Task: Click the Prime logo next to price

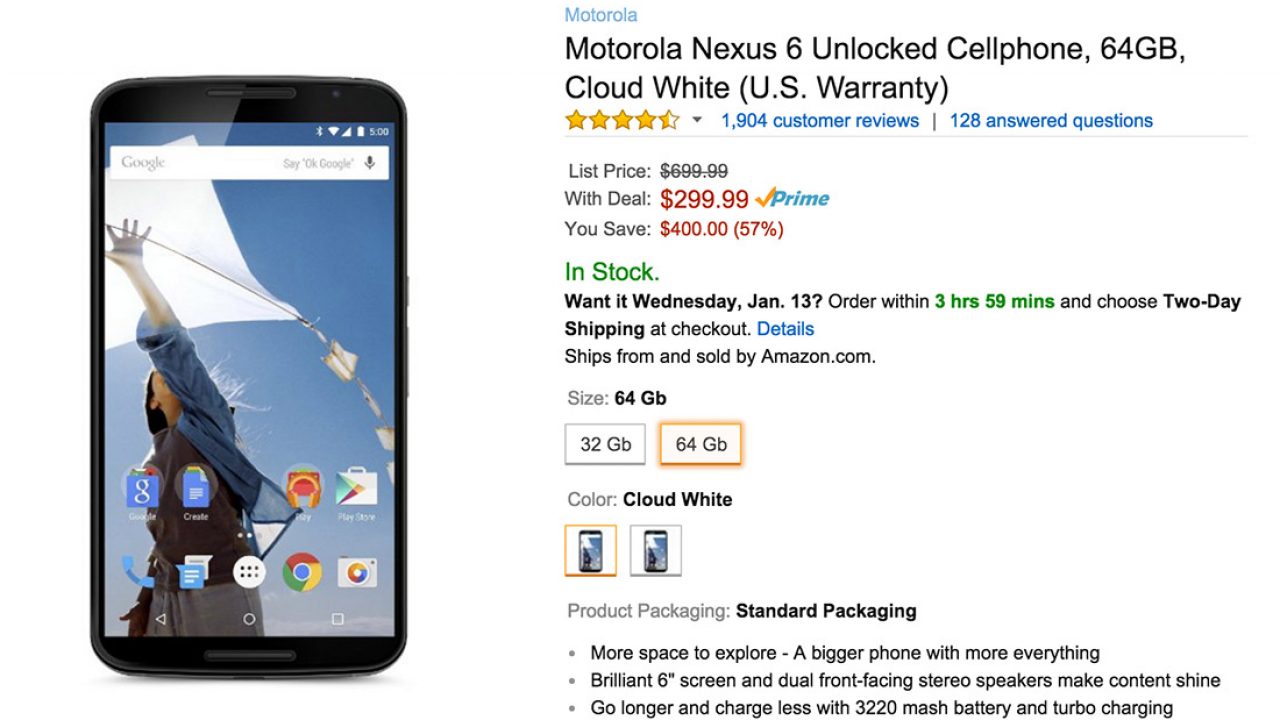Action: pos(793,198)
